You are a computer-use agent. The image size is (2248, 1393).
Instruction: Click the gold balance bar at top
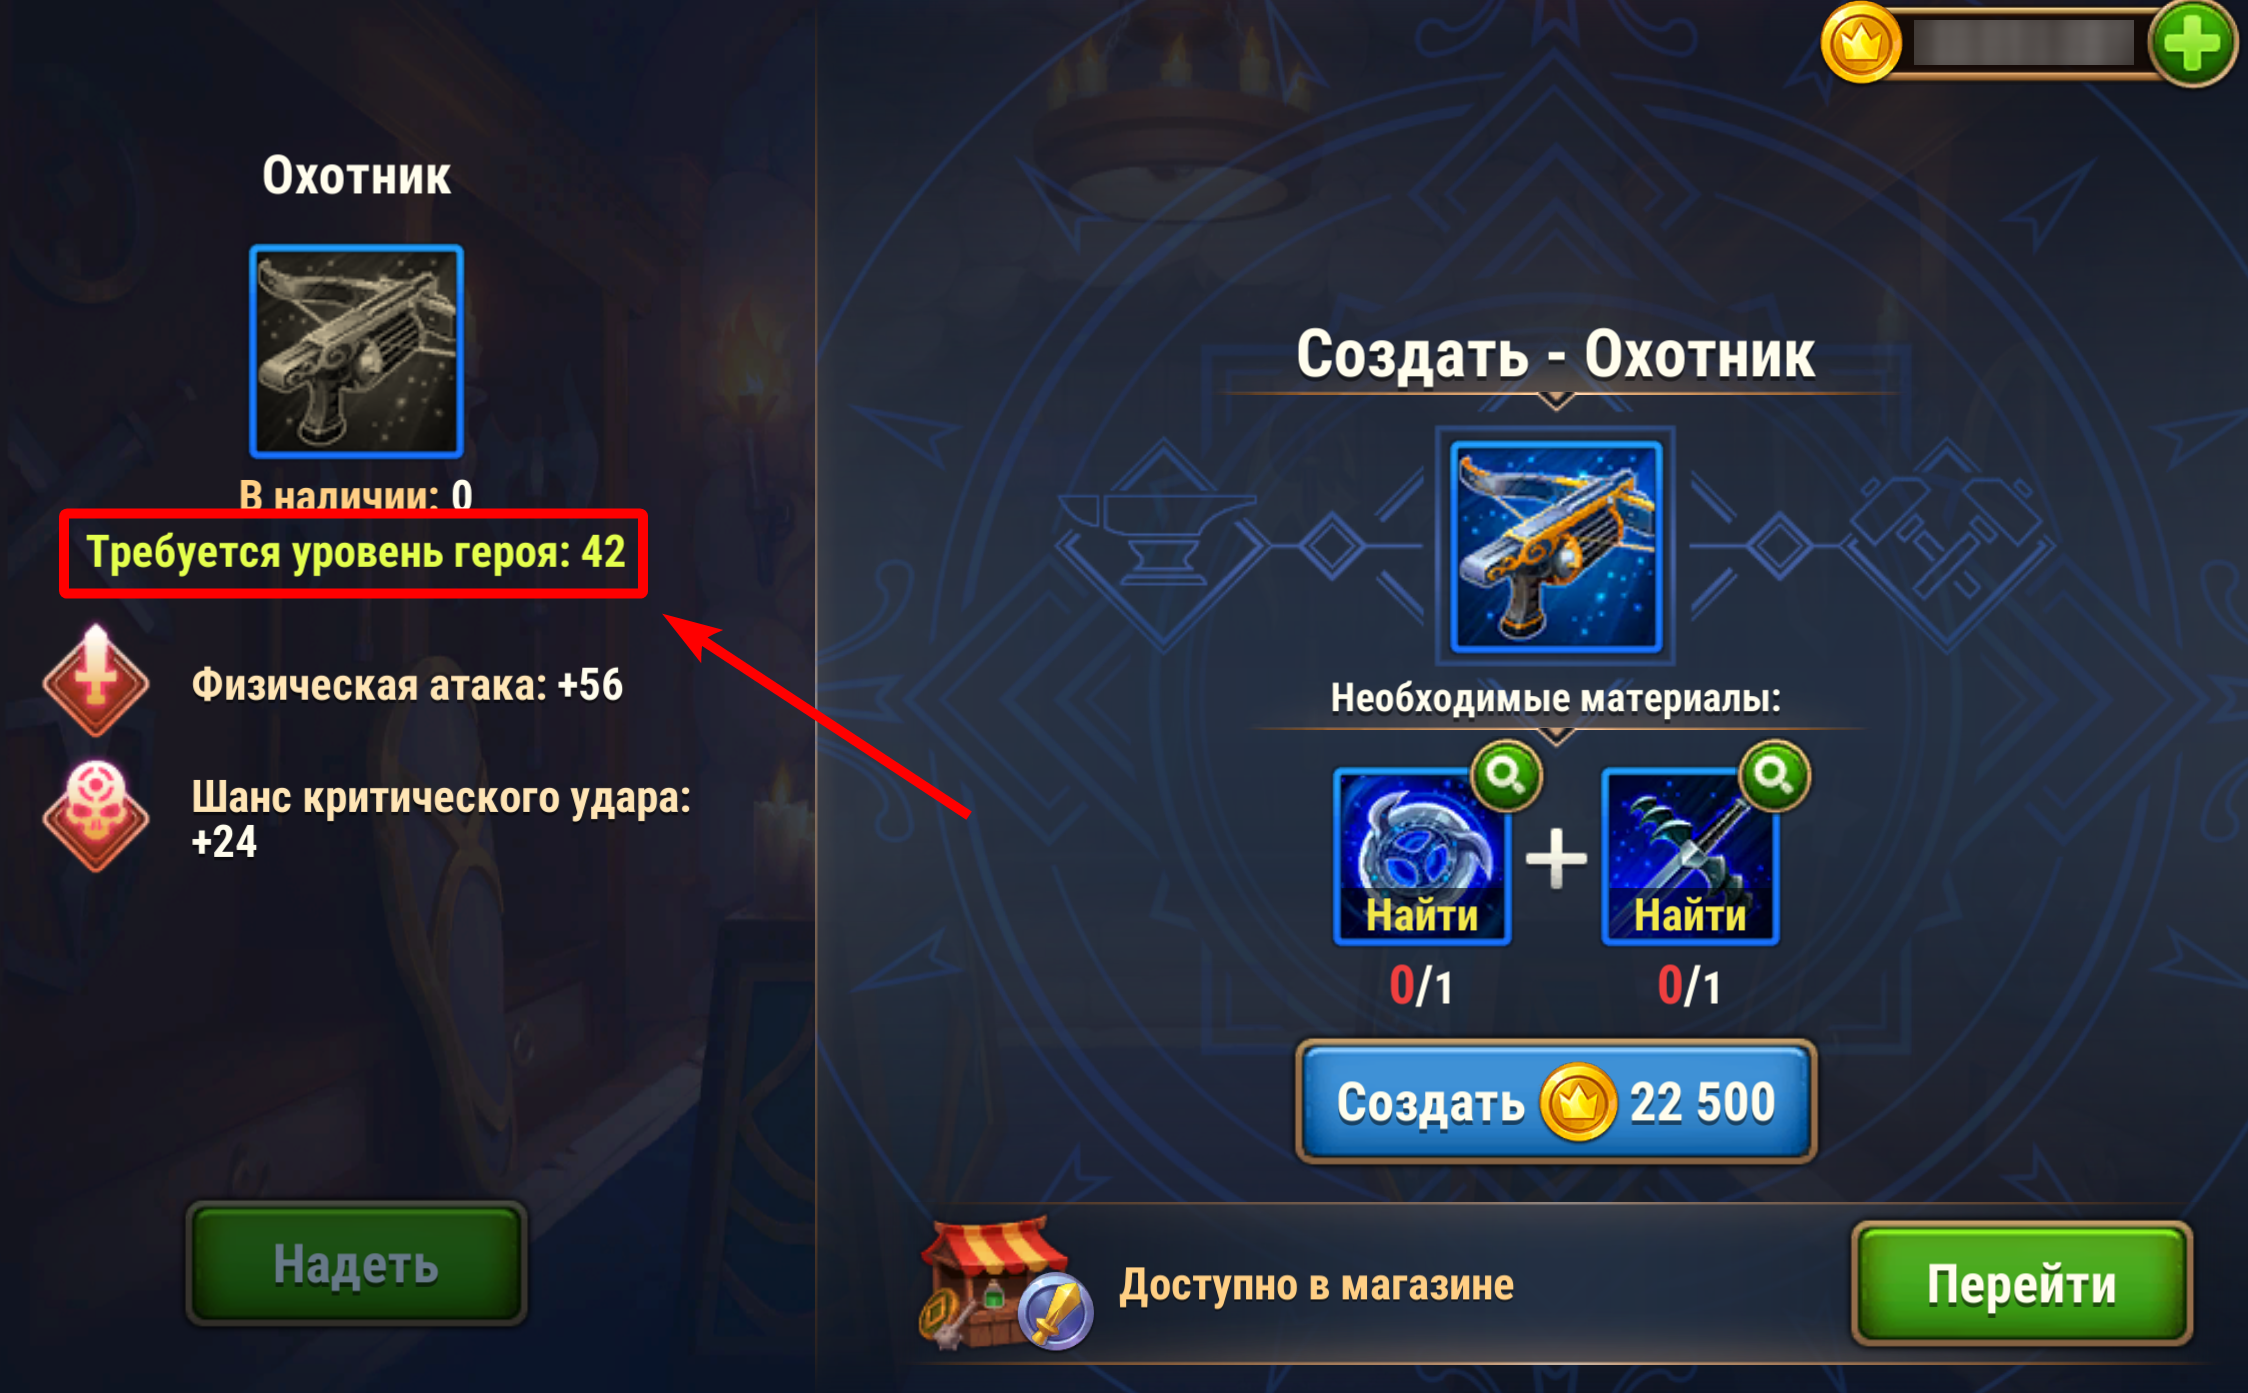coord(2024,44)
